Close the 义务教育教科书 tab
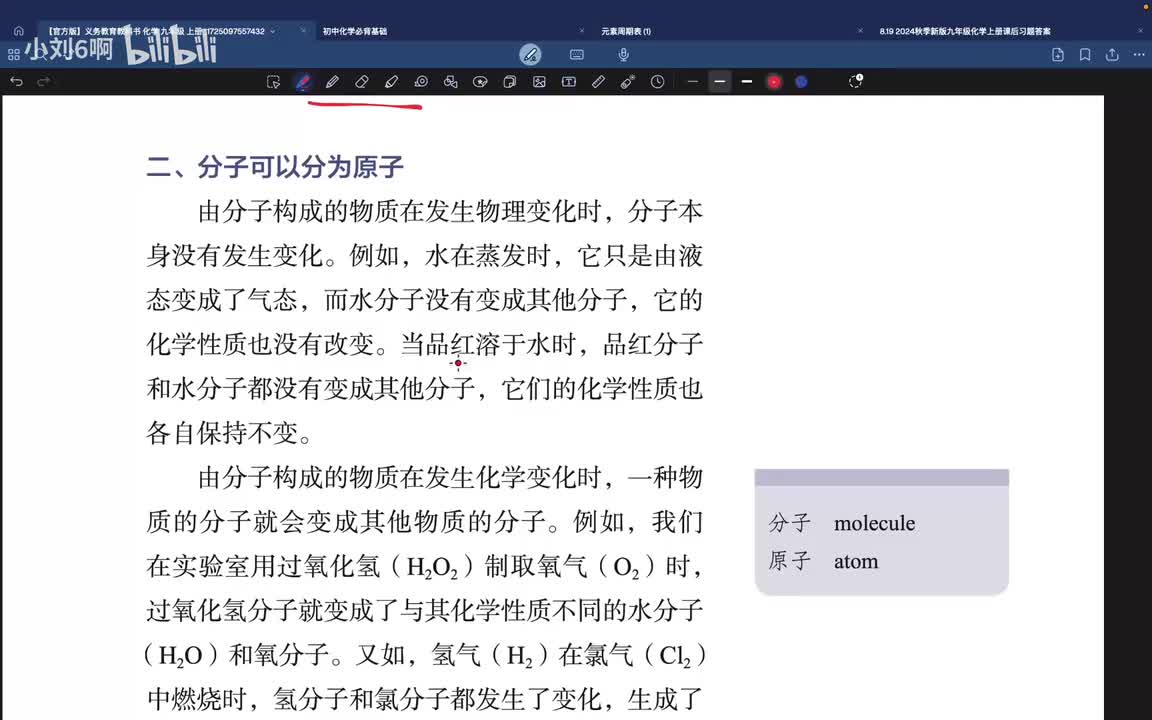The width and height of the screenshot is (1152, 720). [303, 31]
